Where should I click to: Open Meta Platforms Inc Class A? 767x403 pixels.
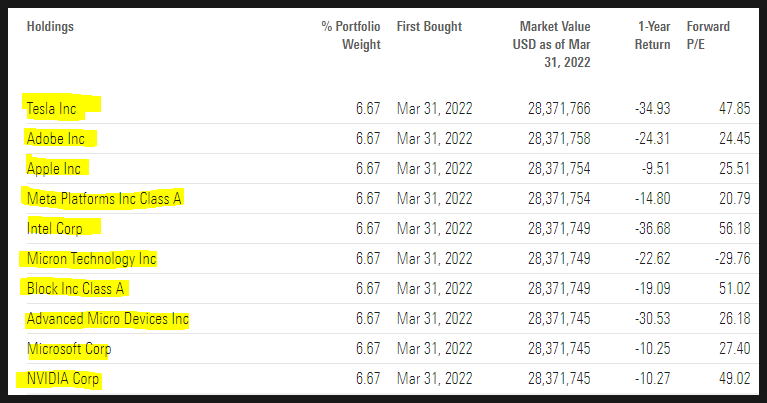point(103,198)
